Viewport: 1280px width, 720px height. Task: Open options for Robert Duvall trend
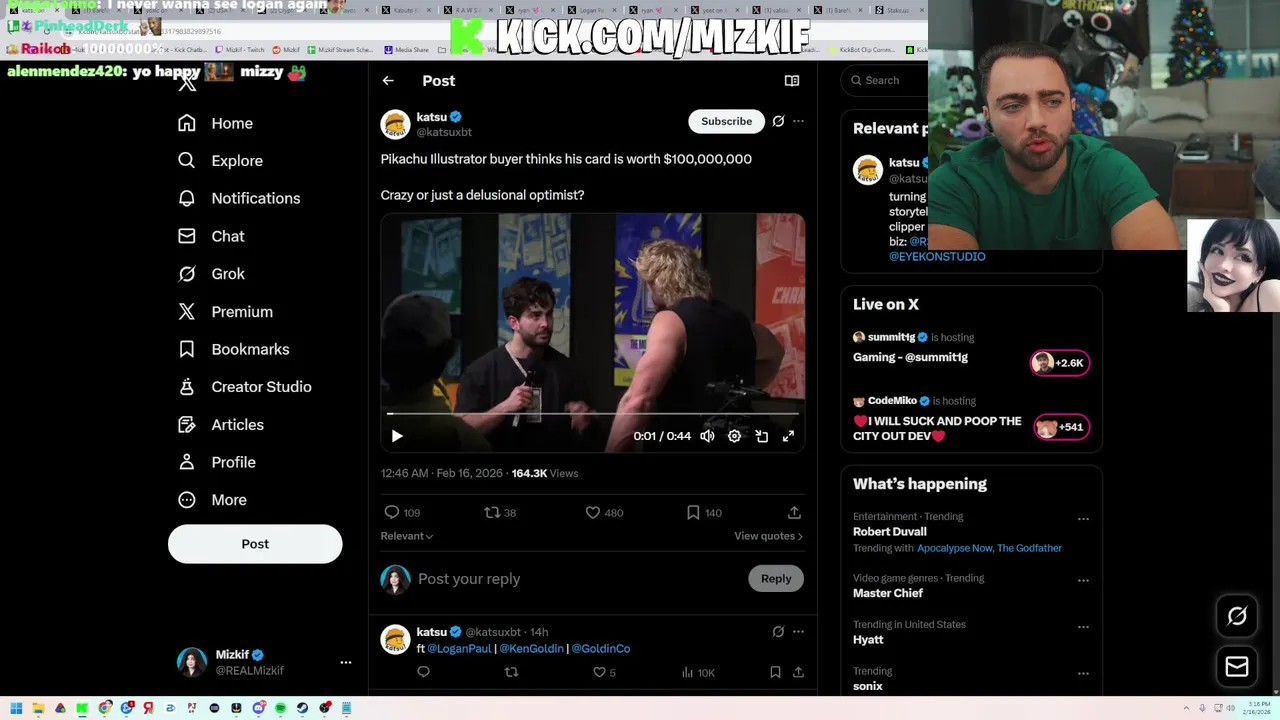(x=1083, y=519)
